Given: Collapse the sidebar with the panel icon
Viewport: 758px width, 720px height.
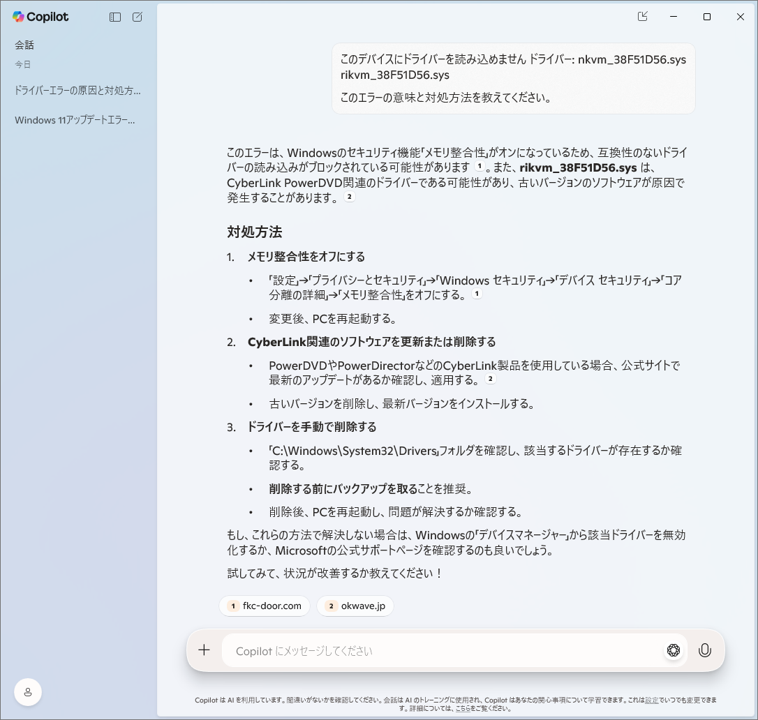Looking at the screenshot, I should (115, 17).
